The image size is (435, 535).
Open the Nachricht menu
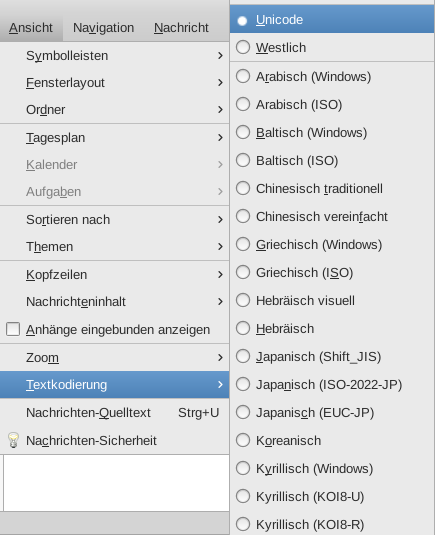point(181,28)
